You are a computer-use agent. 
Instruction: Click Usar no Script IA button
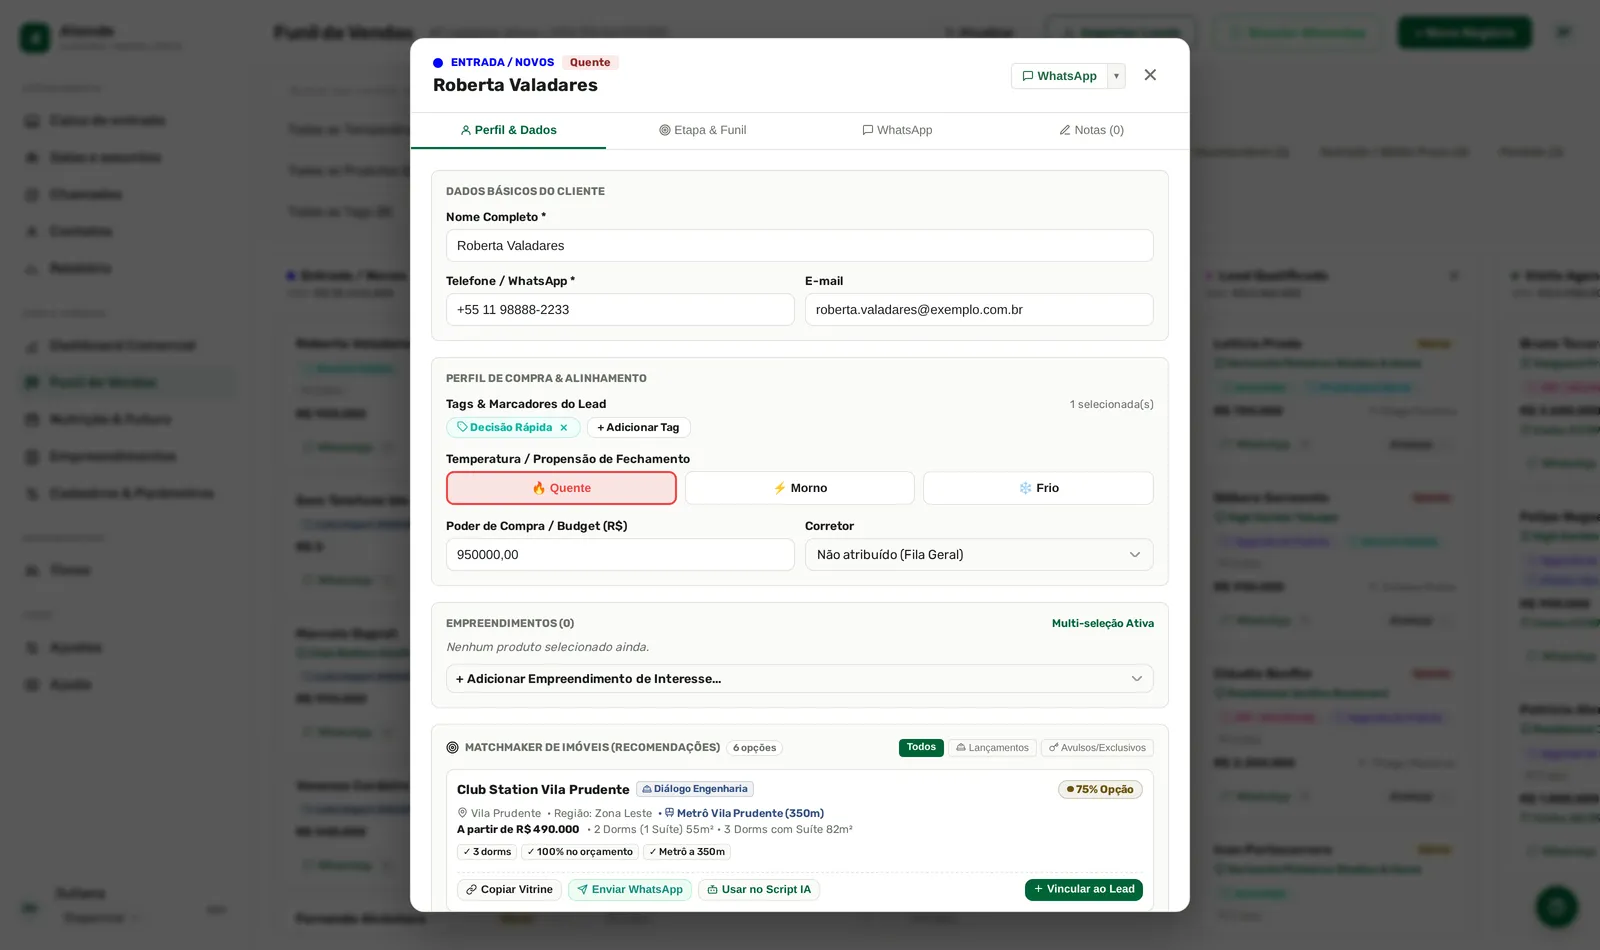click(x=759, y=890)
